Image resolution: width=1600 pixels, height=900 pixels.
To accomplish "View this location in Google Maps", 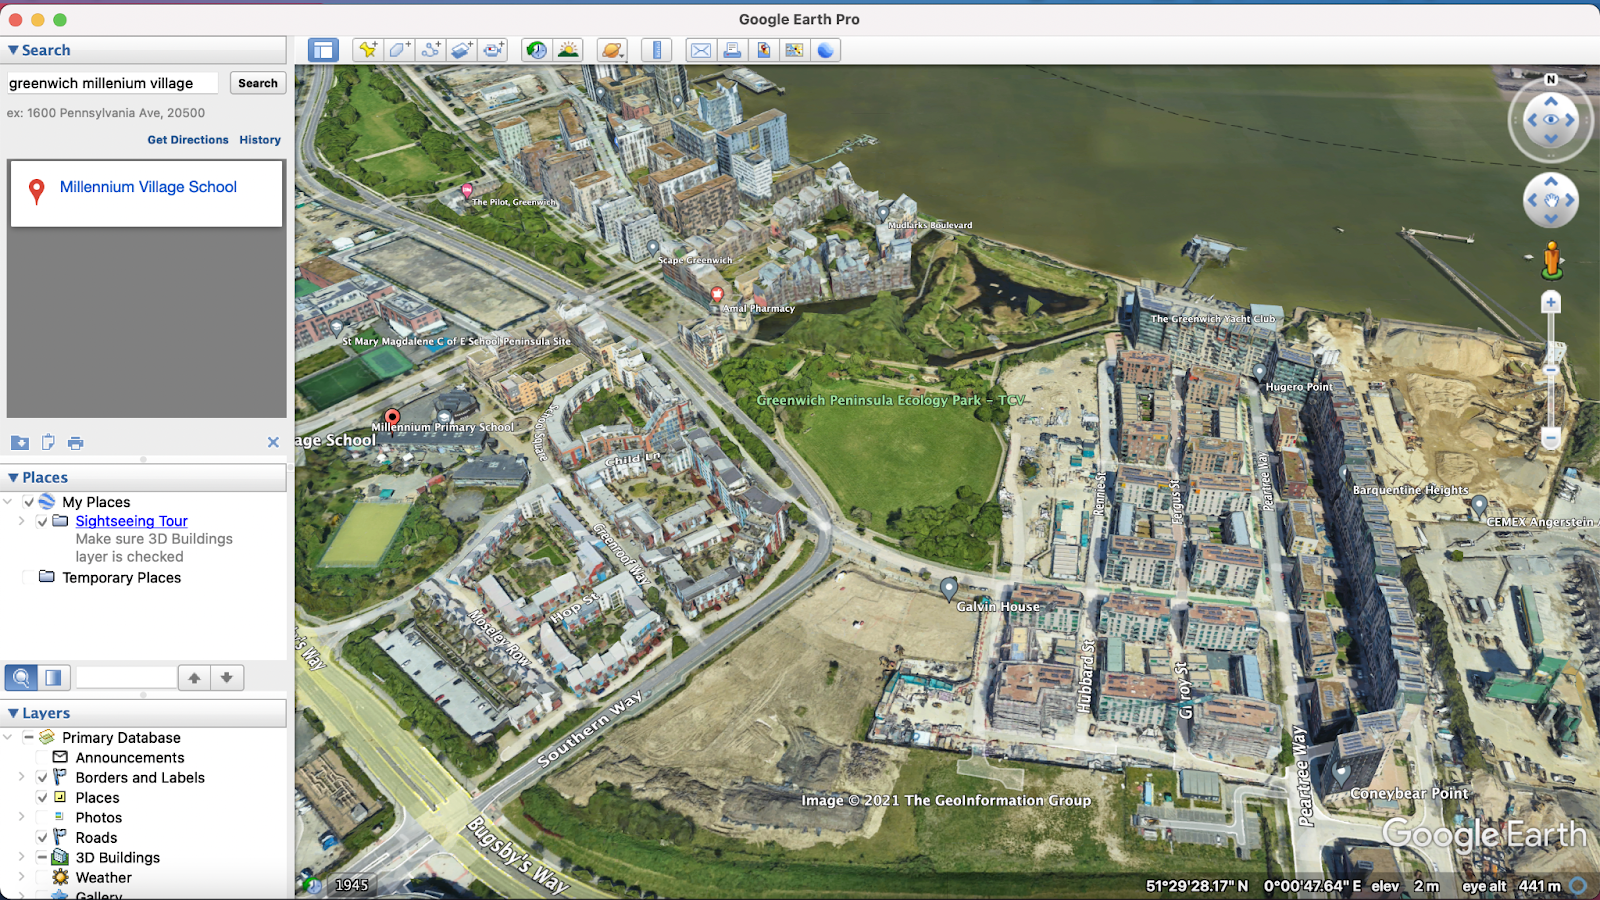I will tap(794, 50).
